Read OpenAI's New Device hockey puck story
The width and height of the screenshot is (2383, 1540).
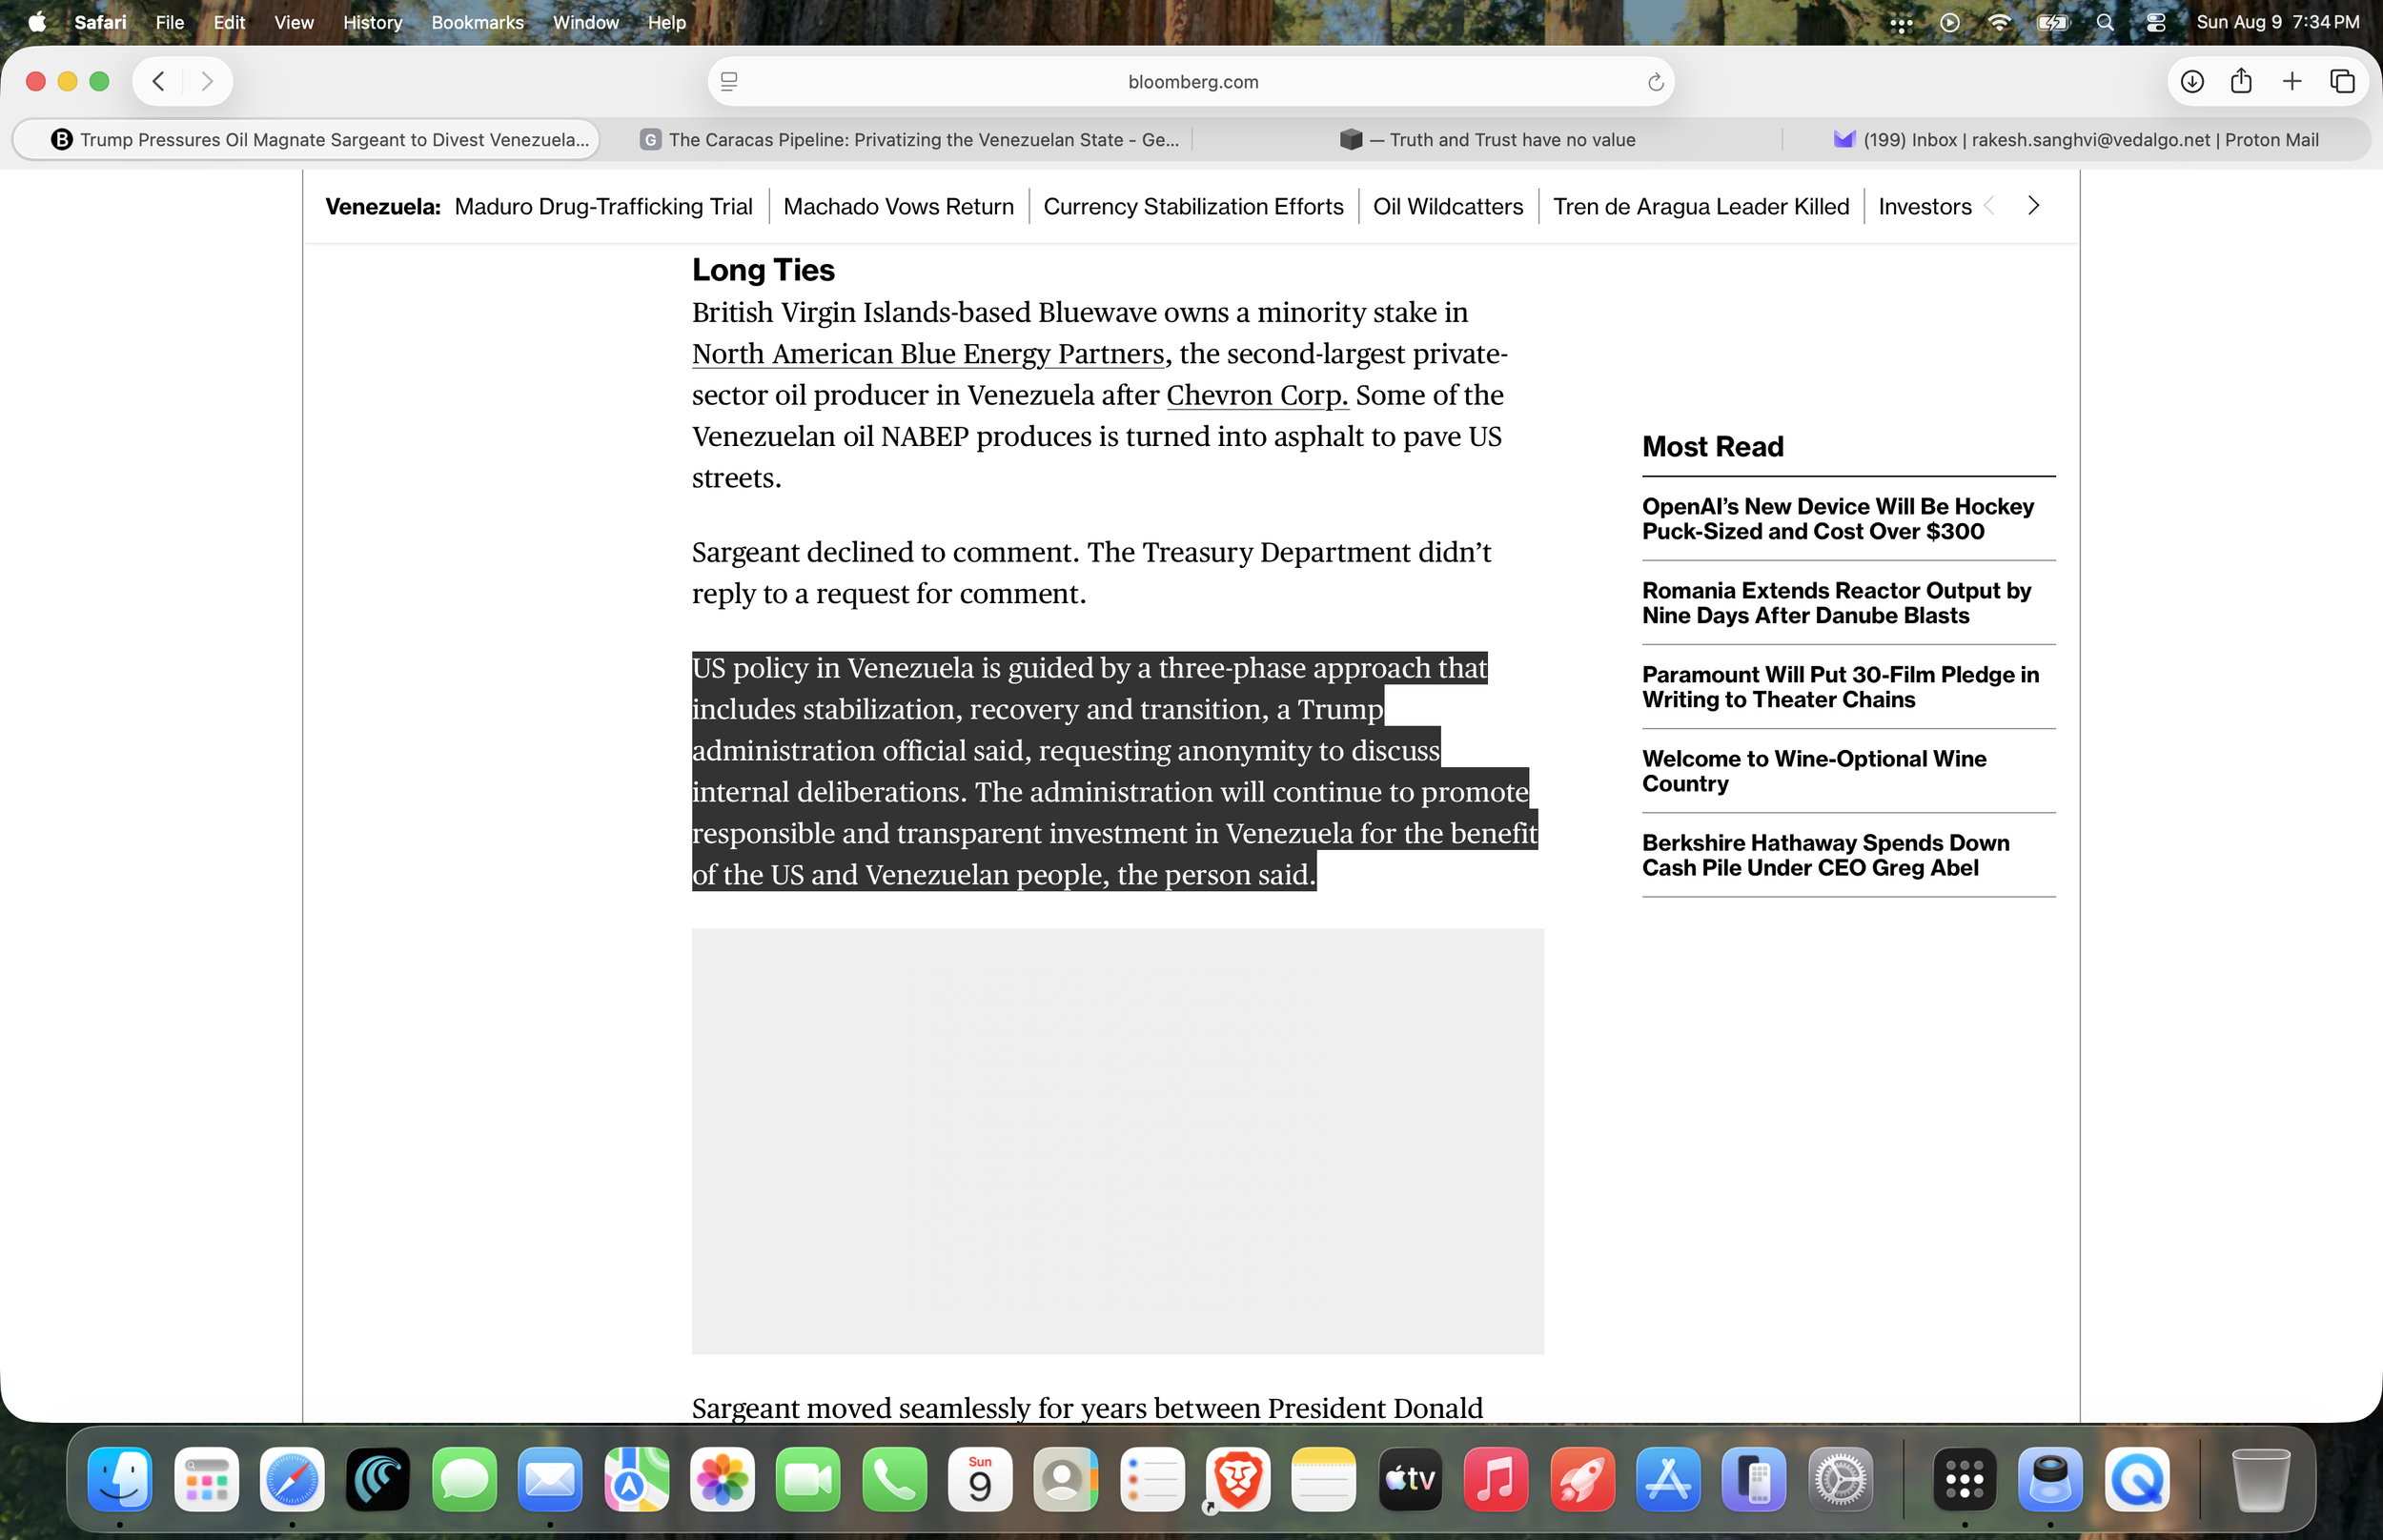pyautogui.click(x=1838, y=519)
